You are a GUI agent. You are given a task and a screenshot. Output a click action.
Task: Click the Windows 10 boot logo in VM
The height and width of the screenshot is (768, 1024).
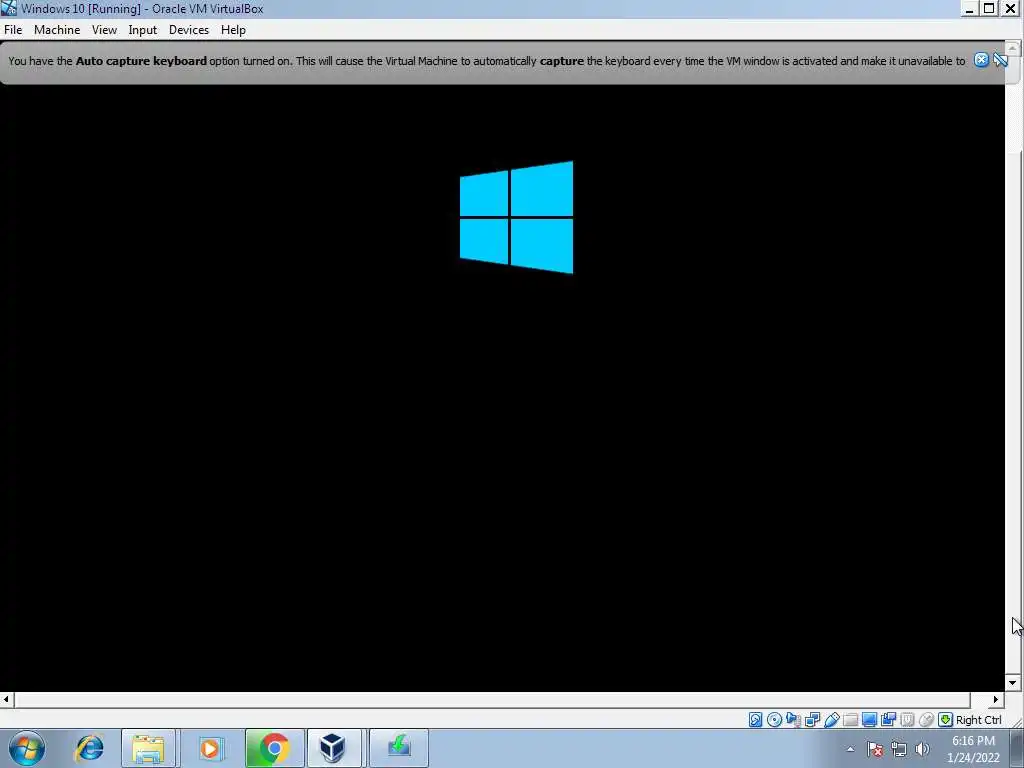pos(517,217)
